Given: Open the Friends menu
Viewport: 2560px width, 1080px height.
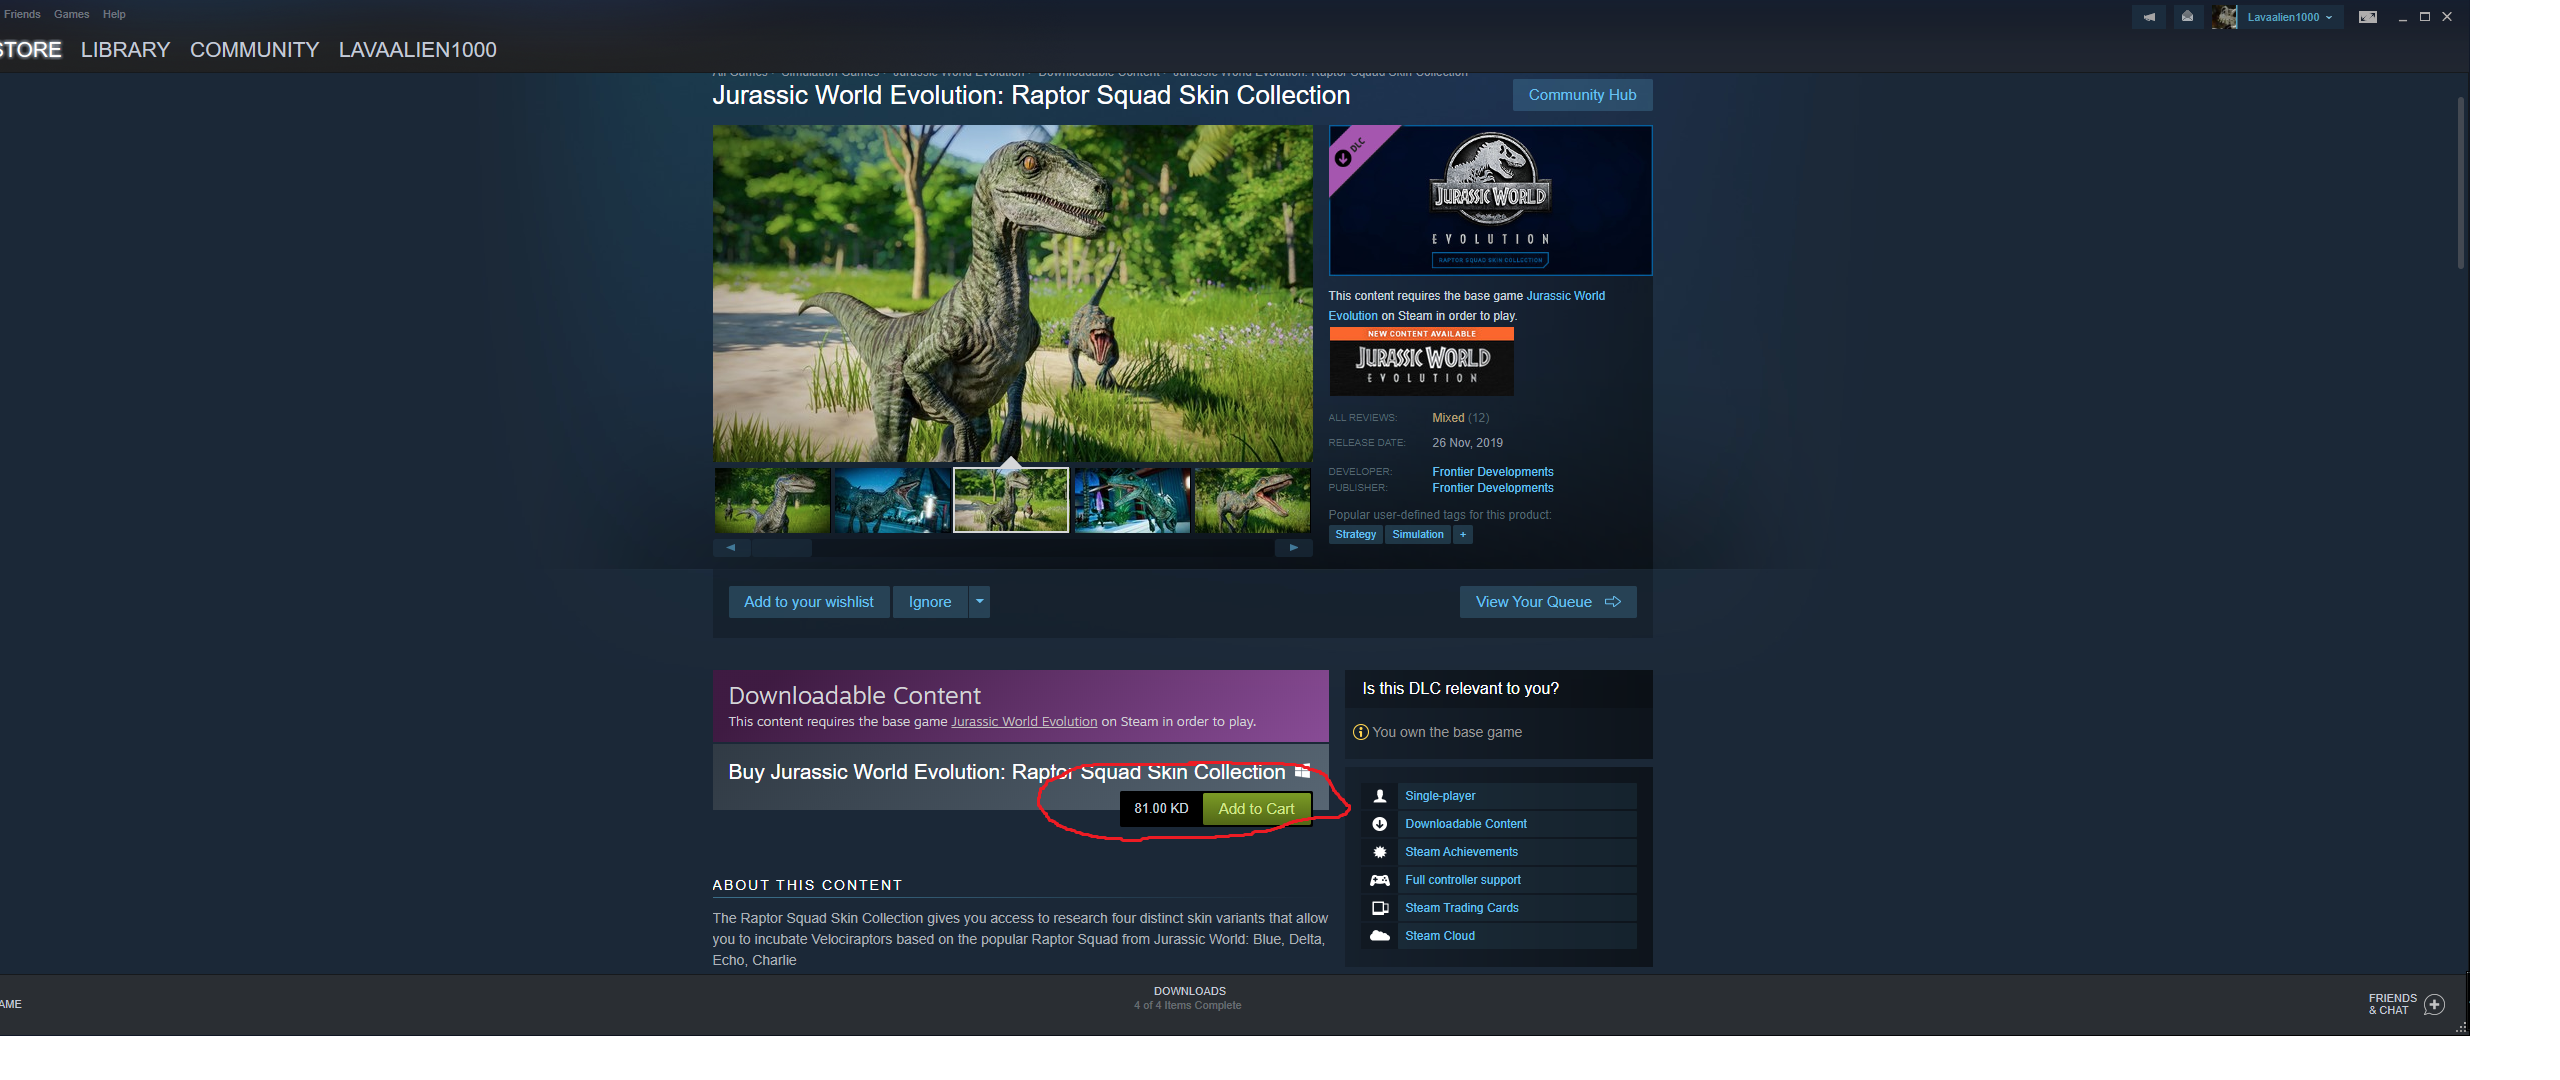Looking at the screenshot, I should (x=22, y=14).
